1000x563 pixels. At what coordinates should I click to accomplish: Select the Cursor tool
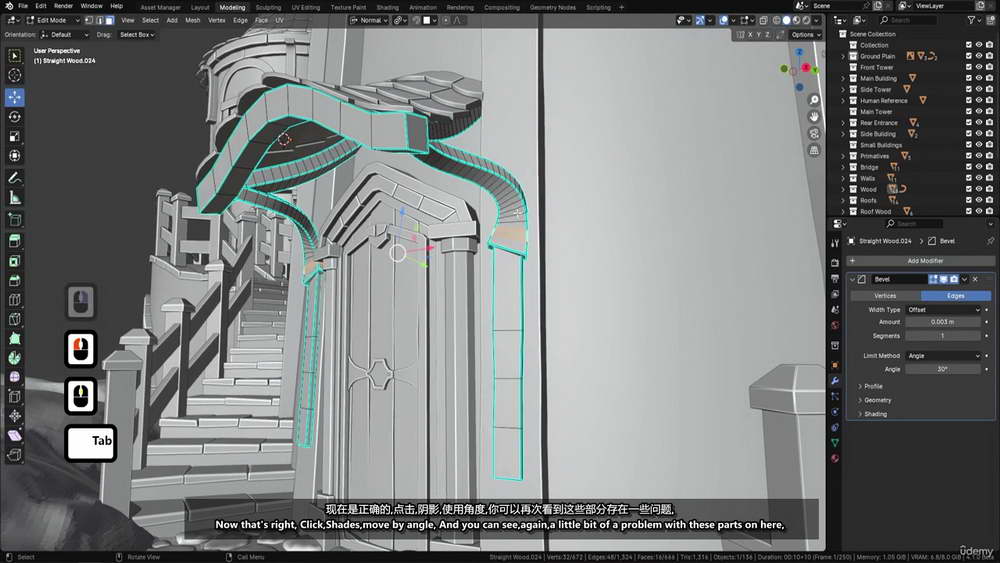coord(14,75)
